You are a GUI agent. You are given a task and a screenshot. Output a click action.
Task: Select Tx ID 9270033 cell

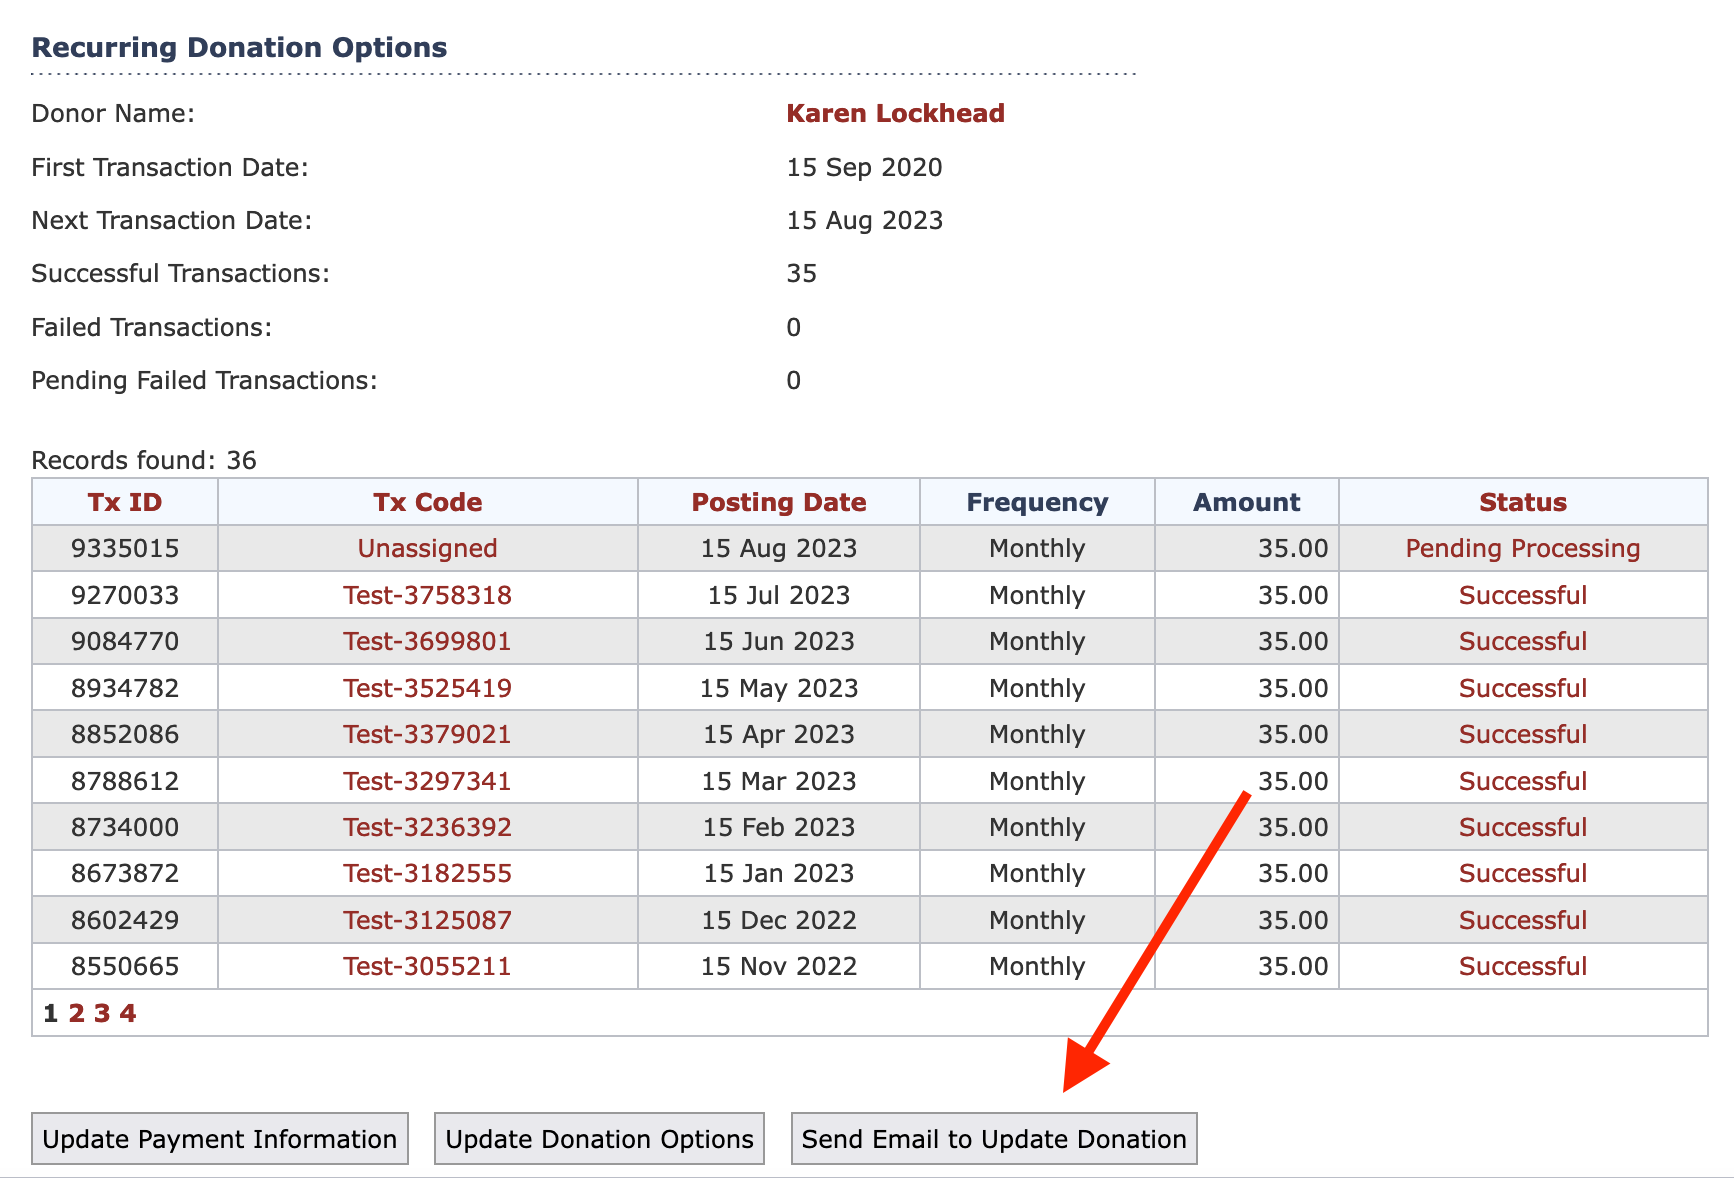click(x=125, y=595)
